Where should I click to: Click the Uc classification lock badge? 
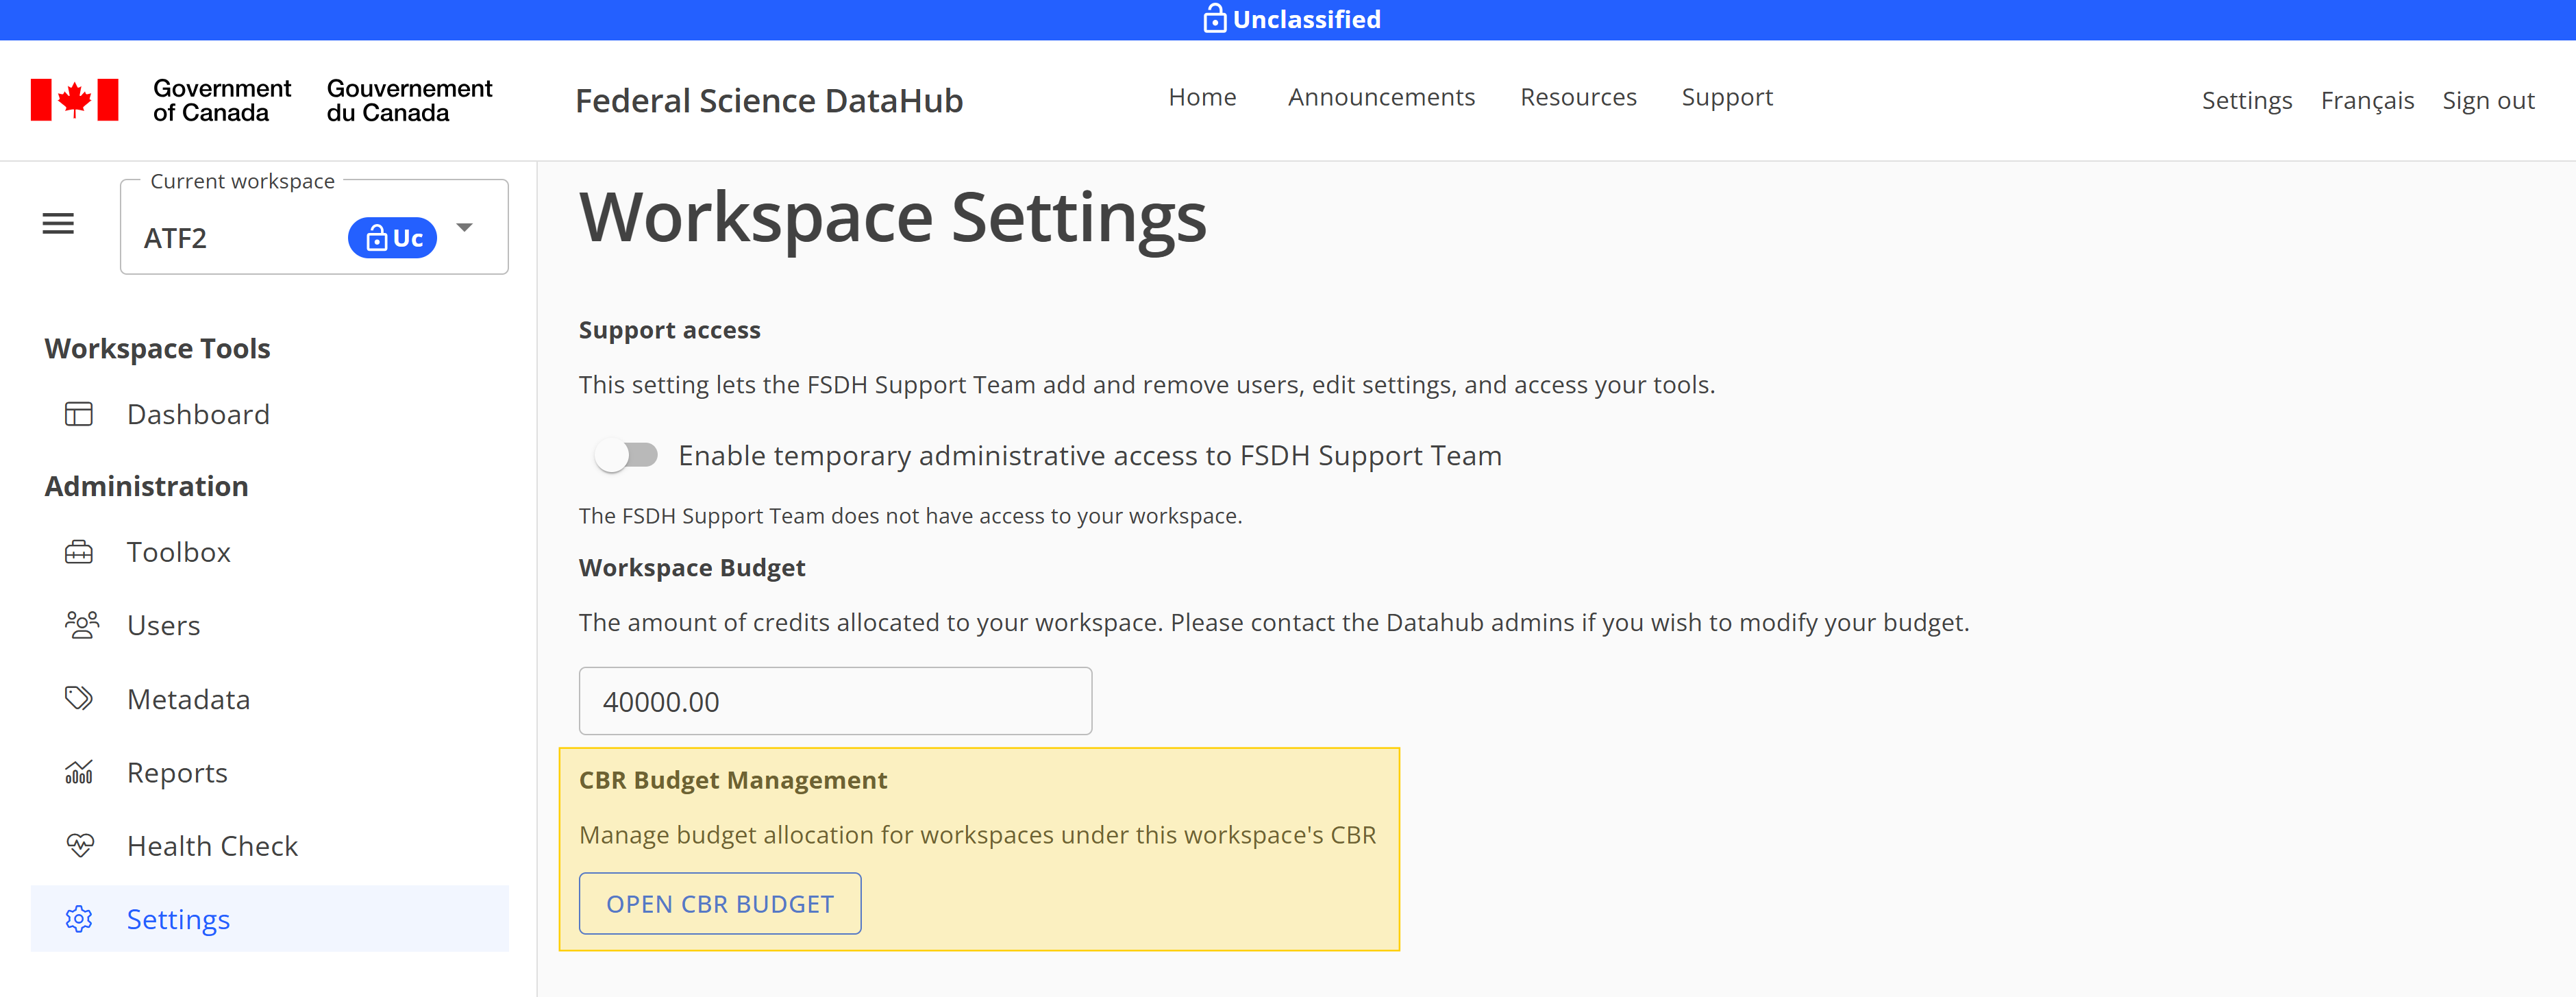tap(393, 238)
